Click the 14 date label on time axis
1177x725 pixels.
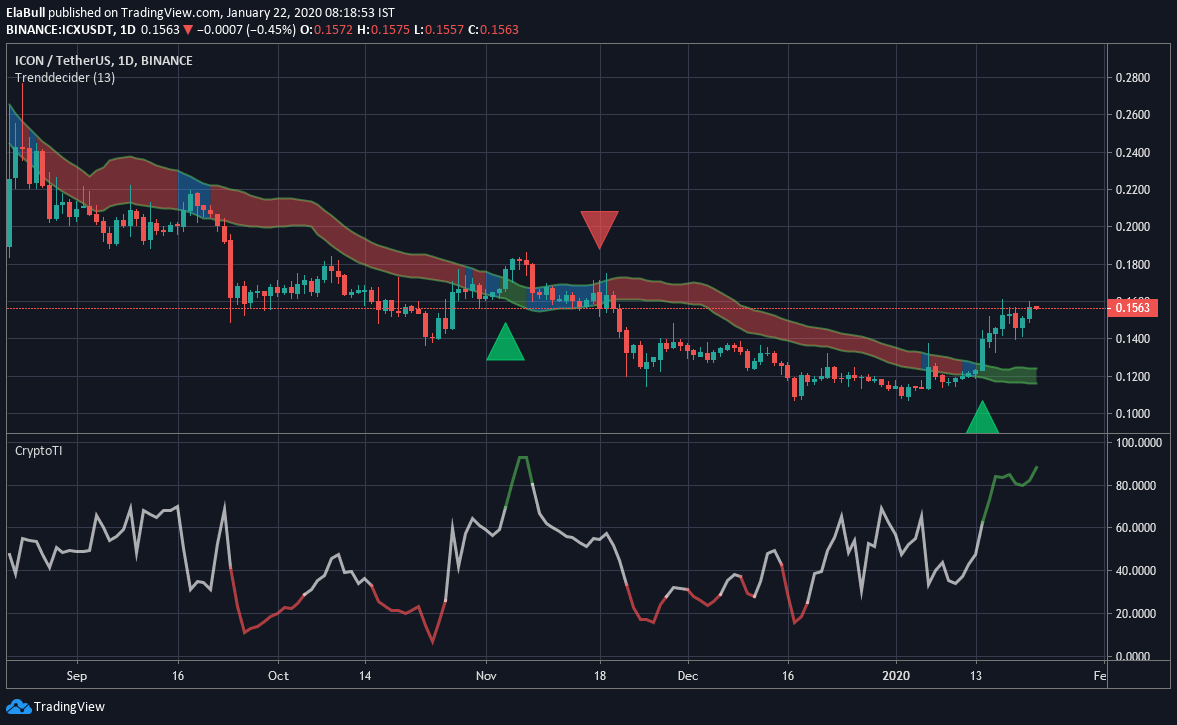pyautogui.click(x=365, y=675)
